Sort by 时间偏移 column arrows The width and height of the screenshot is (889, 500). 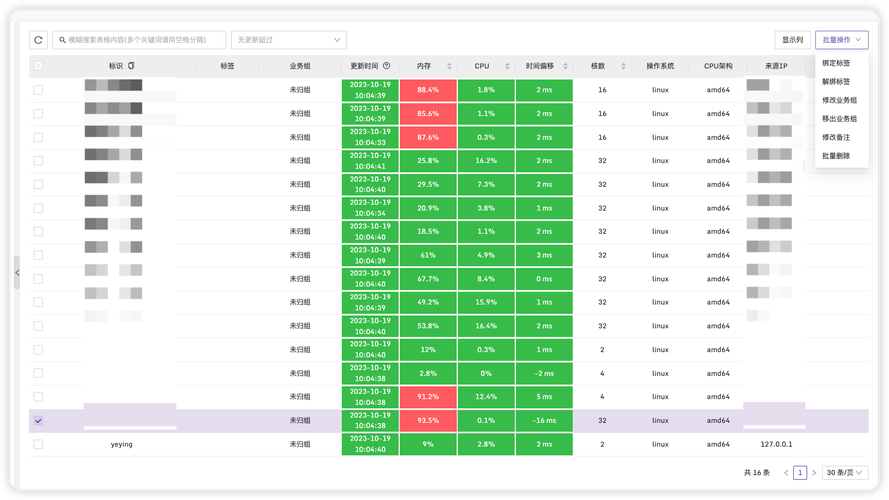[x=565, y=66]
